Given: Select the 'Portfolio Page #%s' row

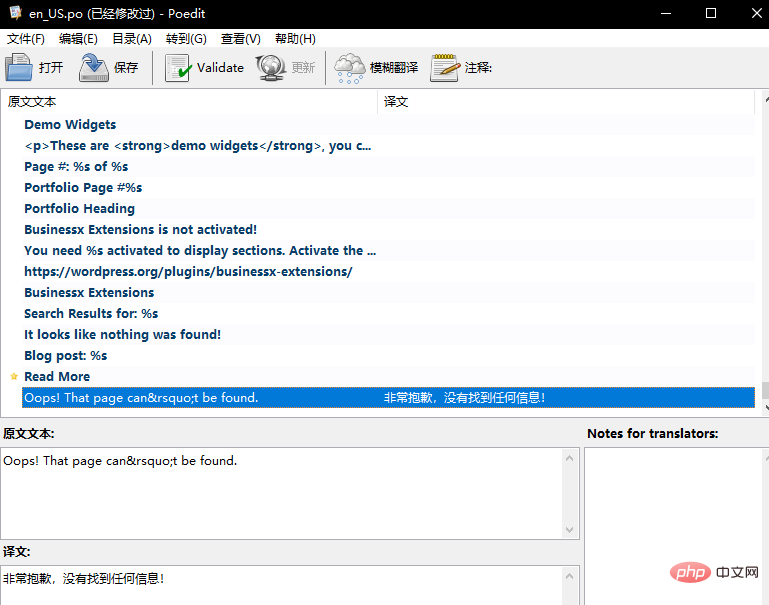Looking at the screenshot, I should tap(388, 188).
